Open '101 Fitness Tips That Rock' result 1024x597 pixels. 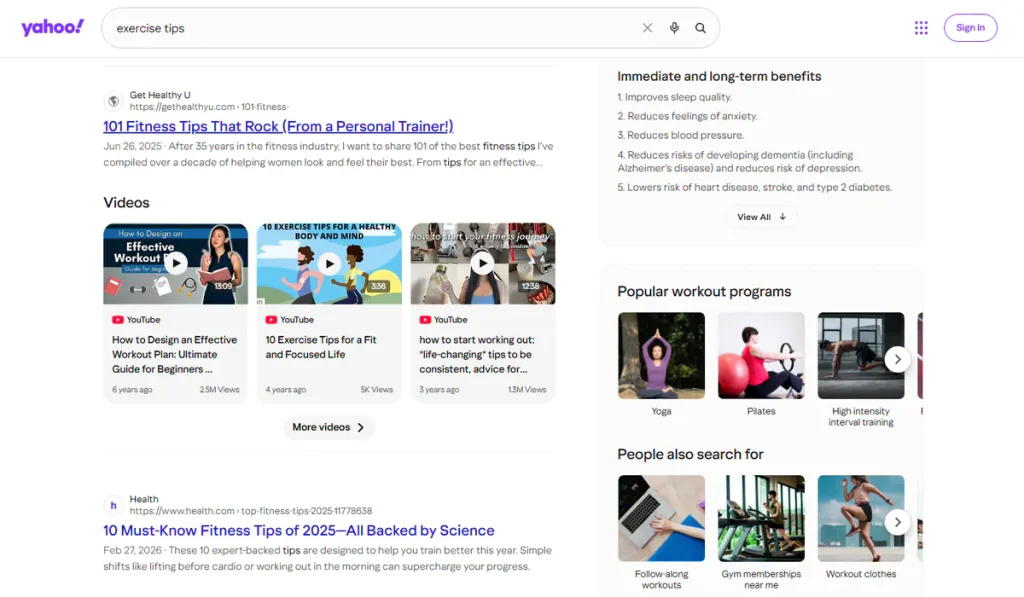point(278,126)
